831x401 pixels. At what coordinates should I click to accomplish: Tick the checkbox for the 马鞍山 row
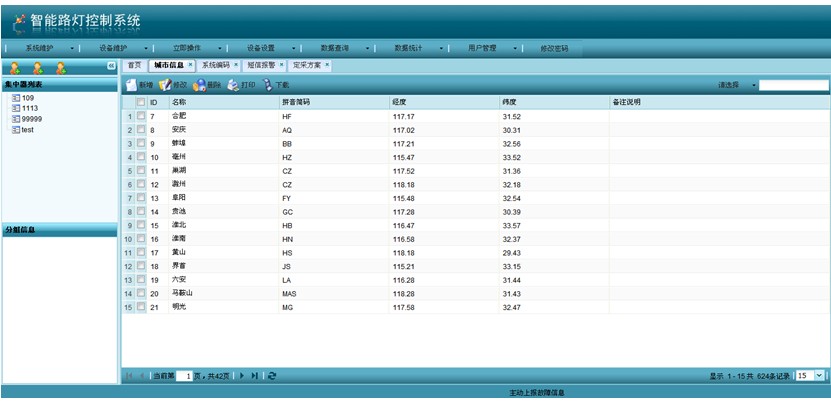(141, 293)
